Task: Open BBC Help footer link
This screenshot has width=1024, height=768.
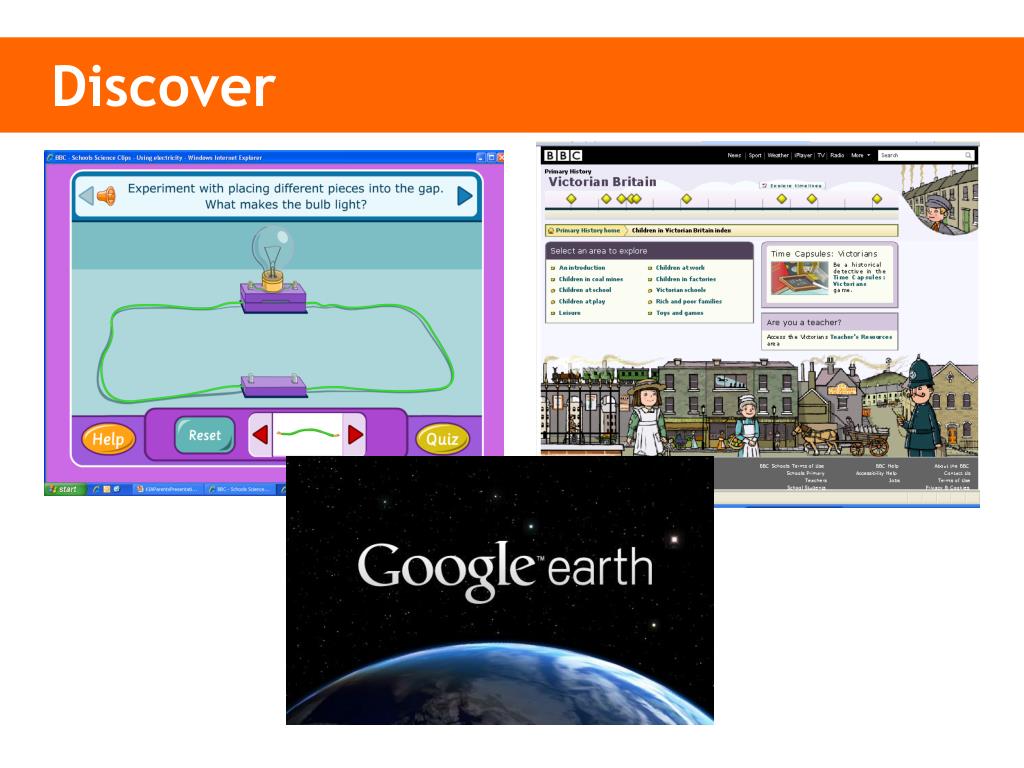Action: pyautogui.click(x=887, y=466)
